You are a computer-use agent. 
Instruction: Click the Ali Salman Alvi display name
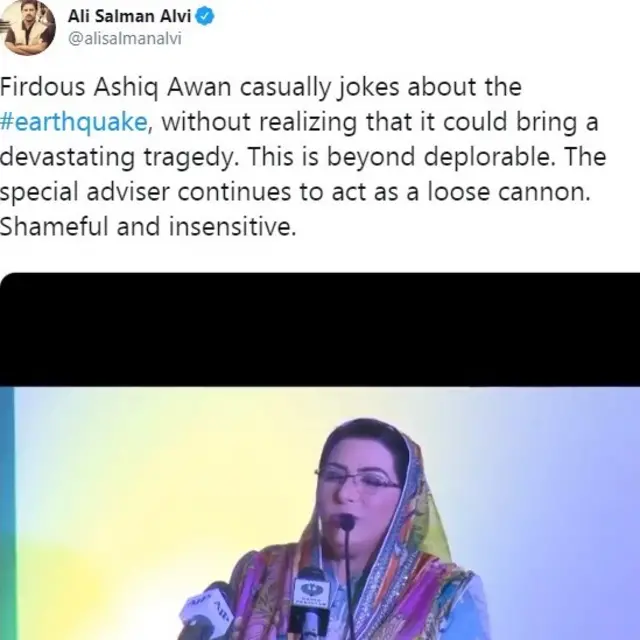coord(129,17)
